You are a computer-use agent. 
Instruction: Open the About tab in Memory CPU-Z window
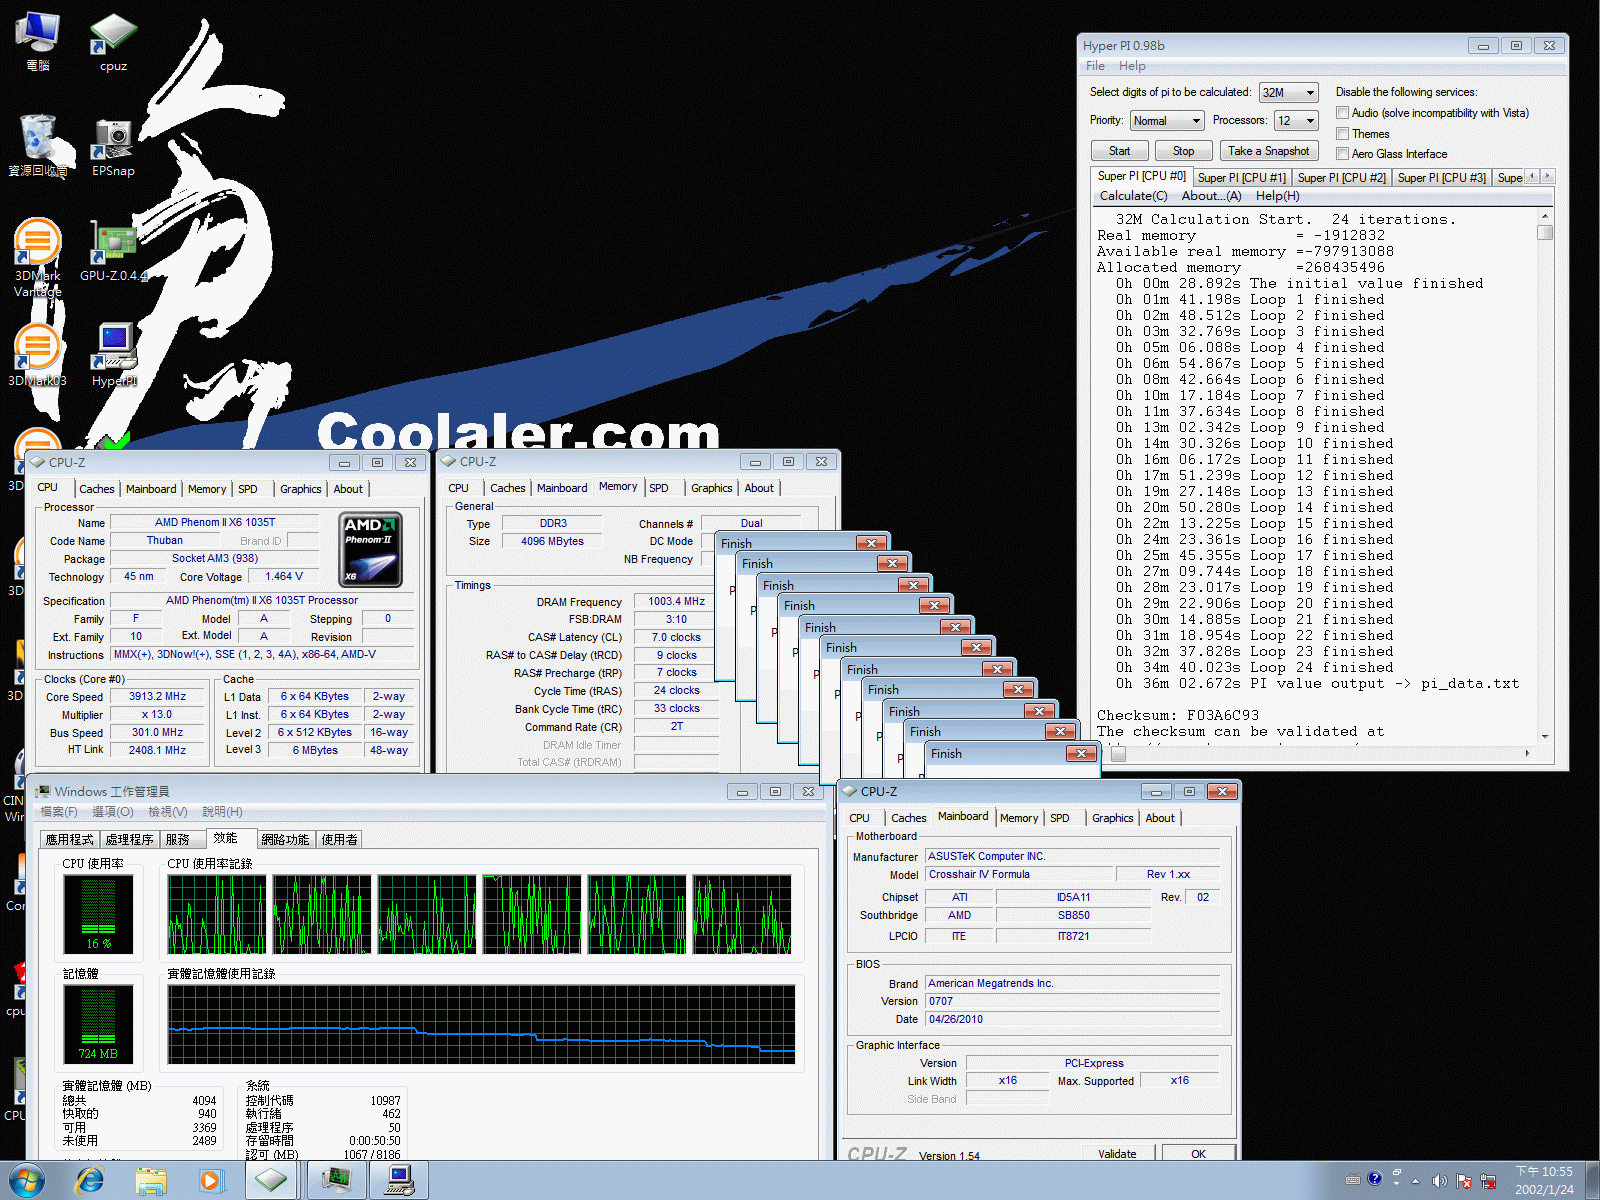759,489
